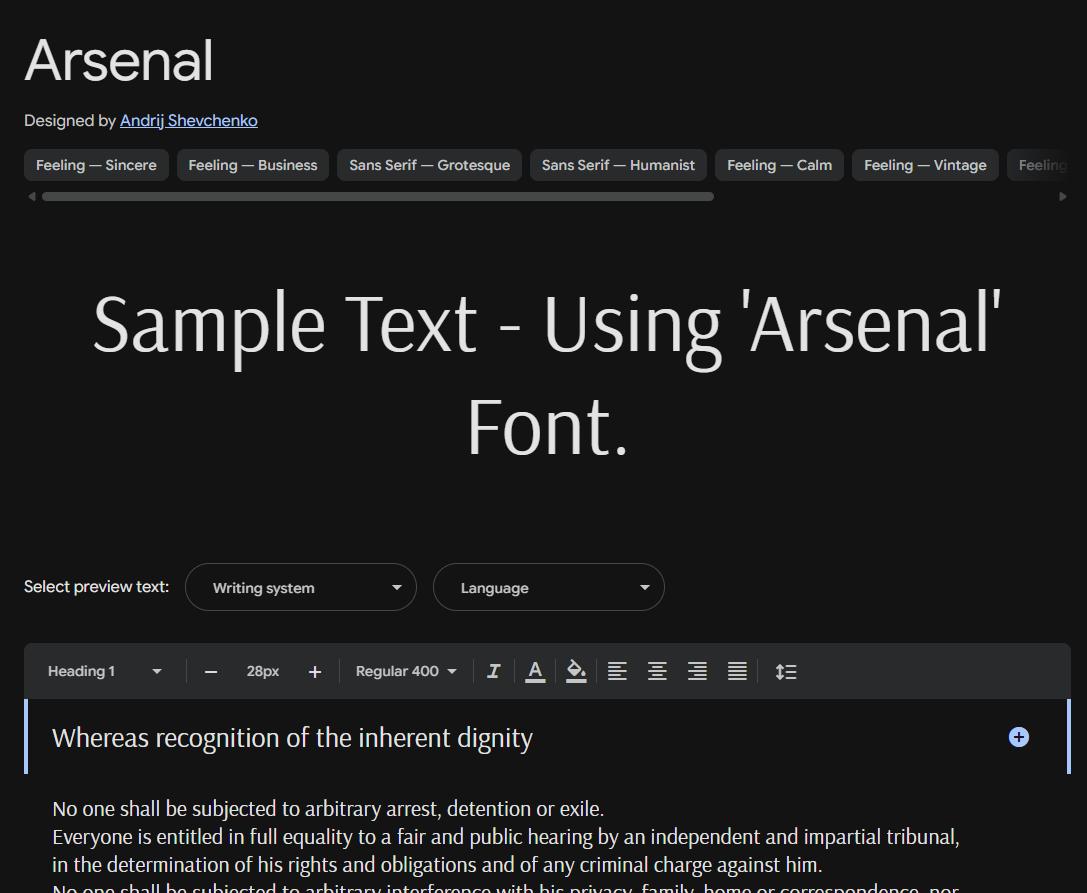Click the blue plus add-block icon
This screenshot has height=893, width=1087.
click(1018, 737)
